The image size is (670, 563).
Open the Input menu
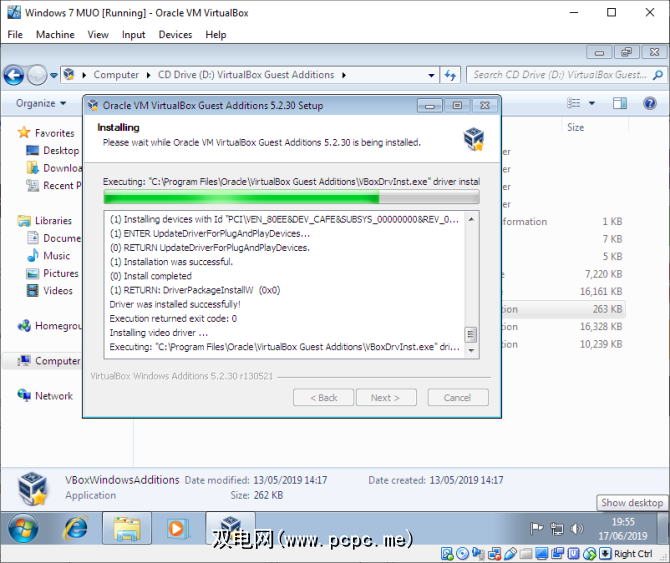tap(133, 35)
